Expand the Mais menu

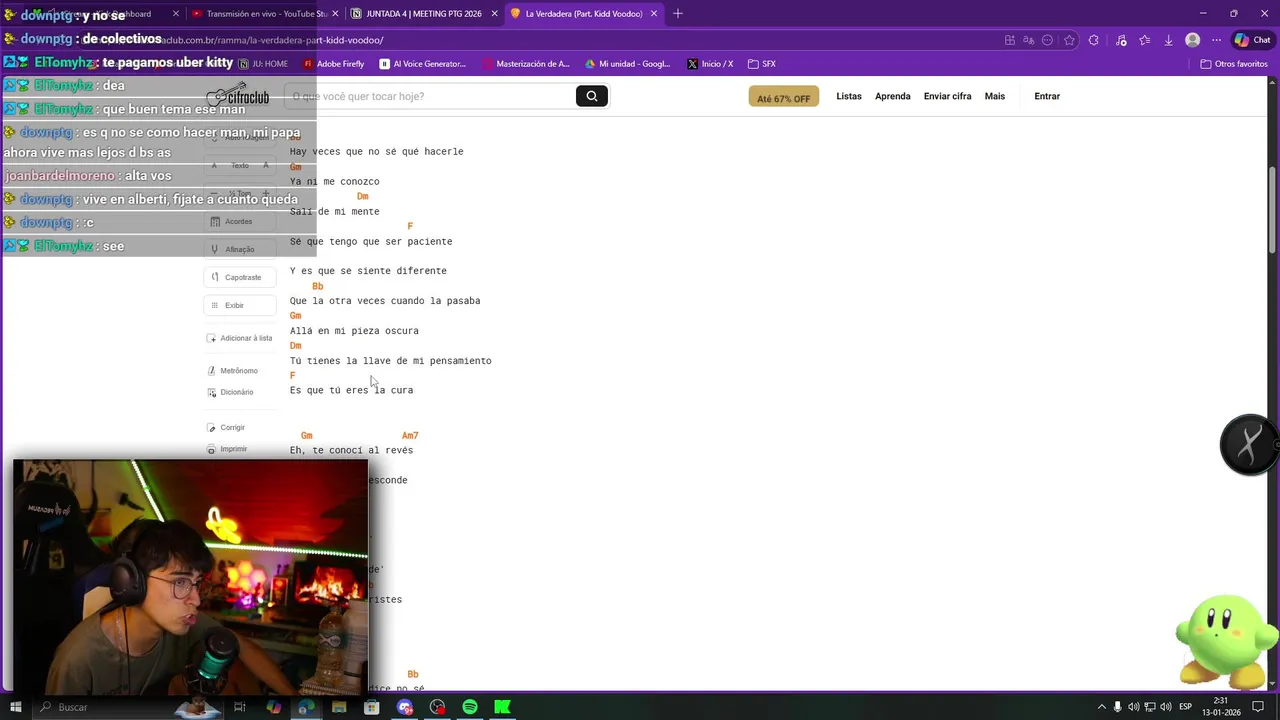point(994,96)
